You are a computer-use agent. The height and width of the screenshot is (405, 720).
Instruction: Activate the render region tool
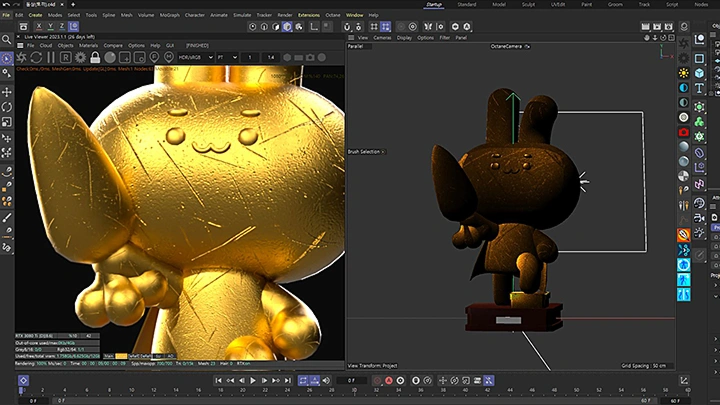[x=124, y=57]
